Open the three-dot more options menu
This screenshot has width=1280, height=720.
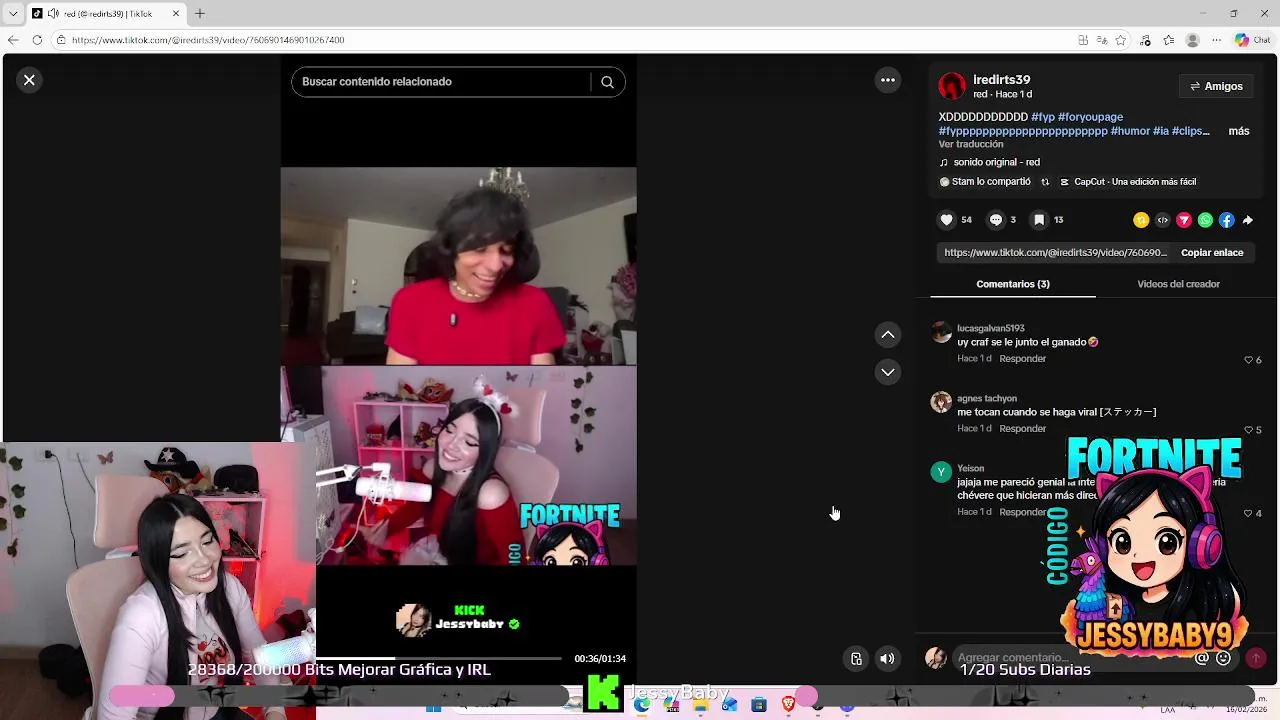point(888,80)
